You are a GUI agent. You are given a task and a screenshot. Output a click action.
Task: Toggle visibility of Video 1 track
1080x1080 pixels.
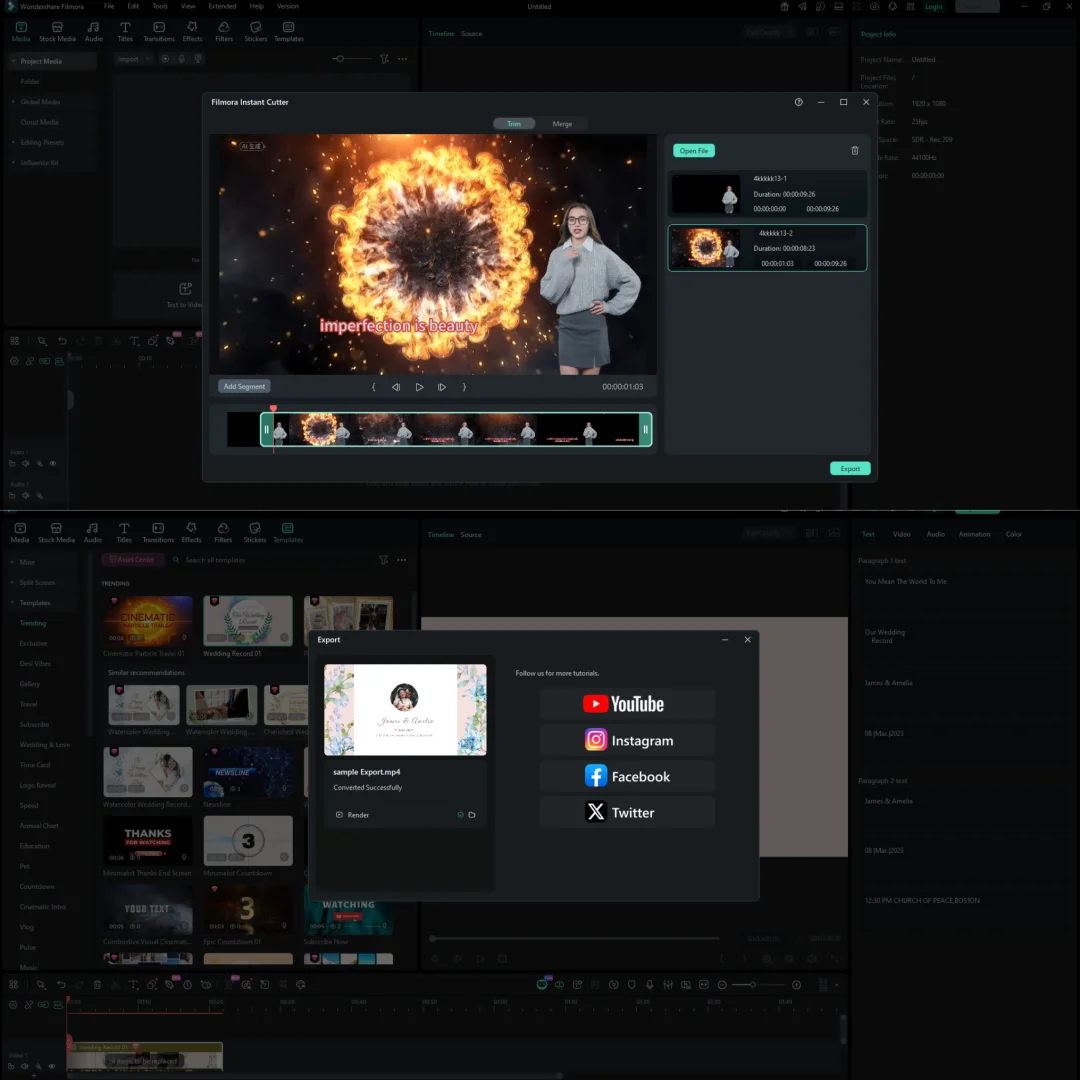tap(53, 464)
